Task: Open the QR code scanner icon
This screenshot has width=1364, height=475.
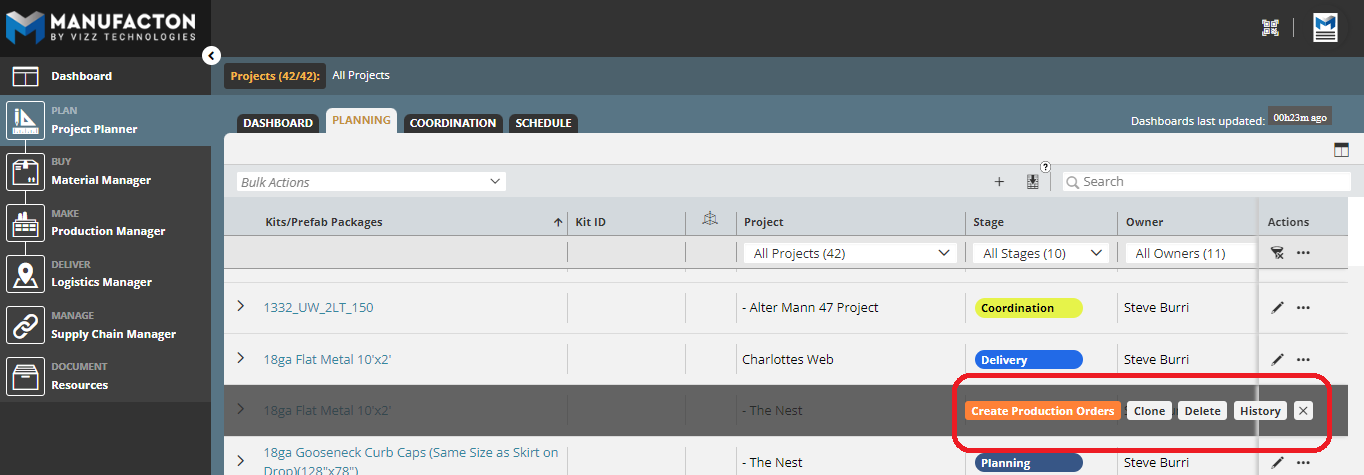Action: 1271,28
